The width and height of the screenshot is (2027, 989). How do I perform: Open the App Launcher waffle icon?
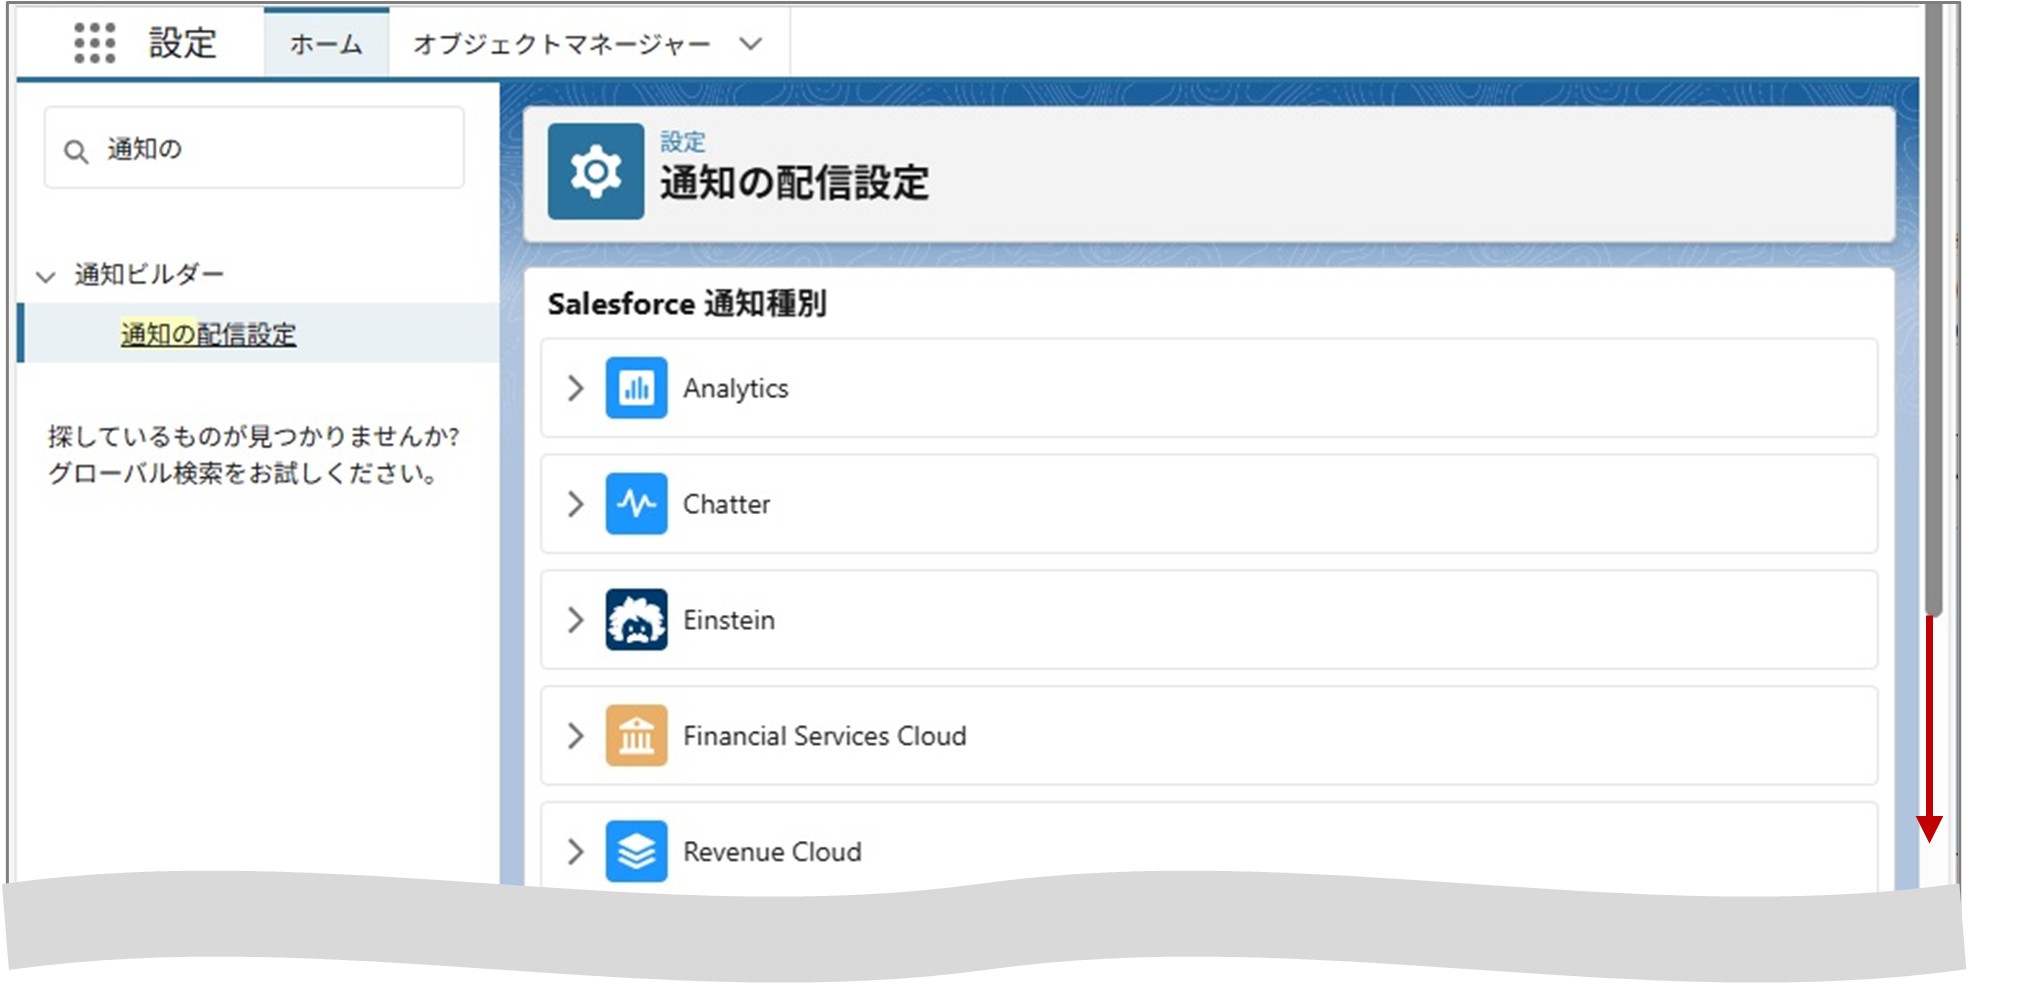(95, 43)
